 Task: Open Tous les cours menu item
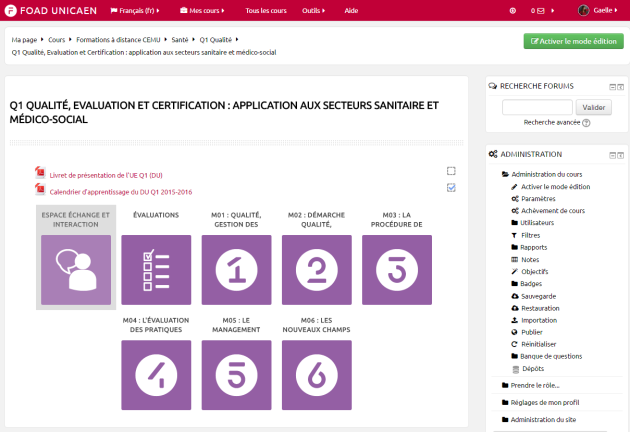[x=265, y=10]
